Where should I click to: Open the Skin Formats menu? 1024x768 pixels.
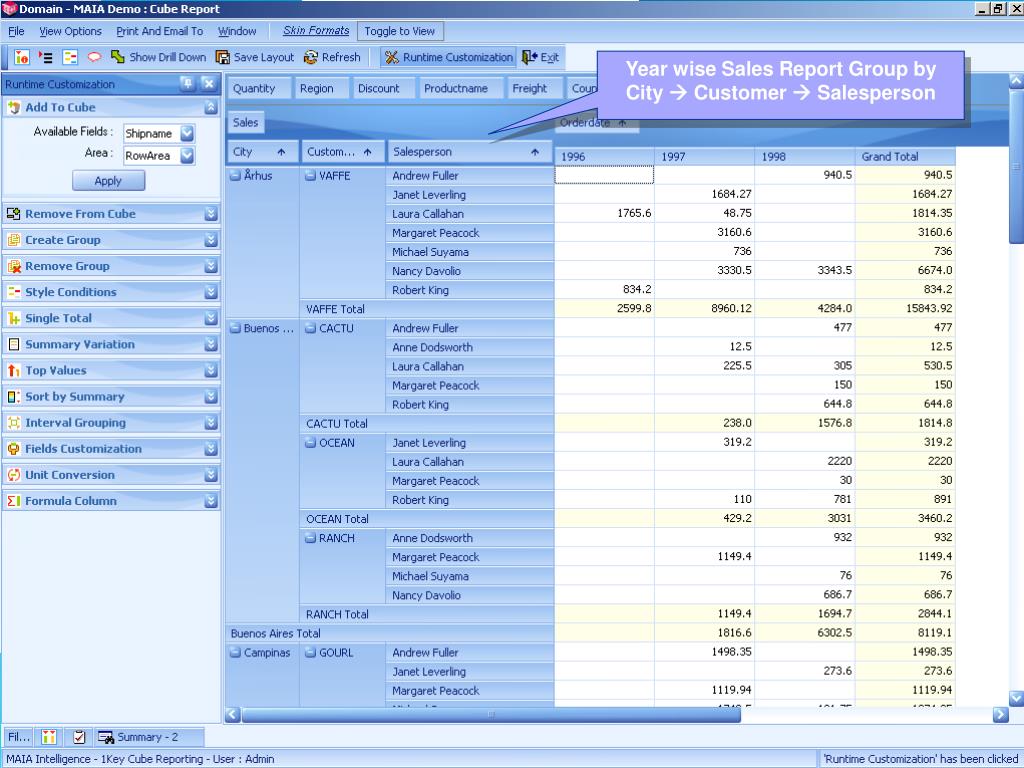(x=315, y=31)
